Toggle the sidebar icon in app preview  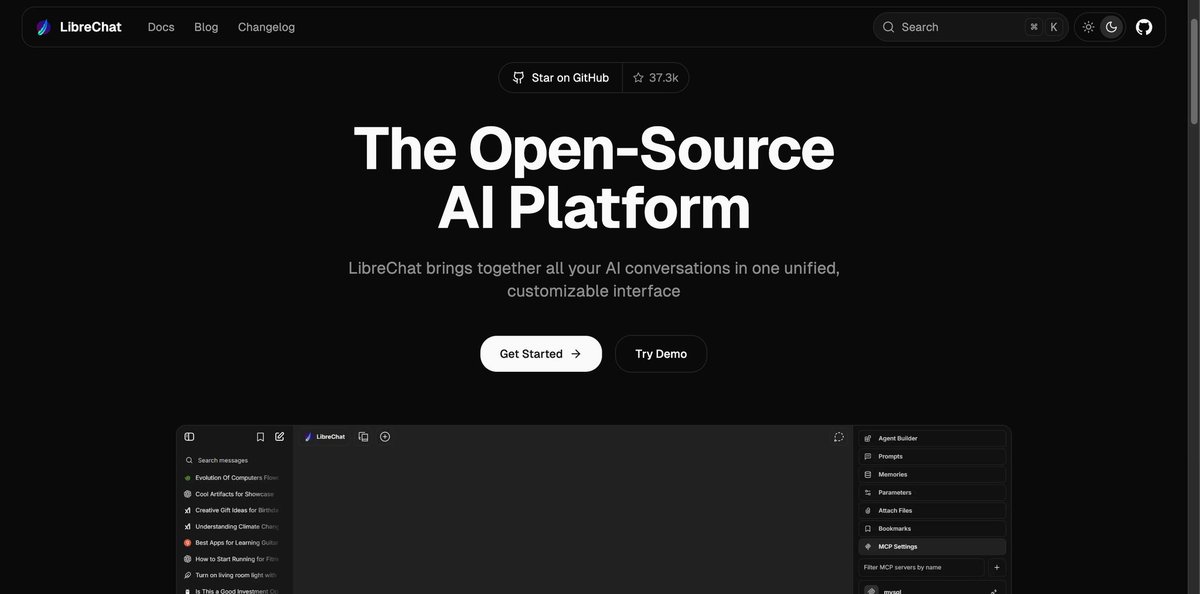(189, 437)
